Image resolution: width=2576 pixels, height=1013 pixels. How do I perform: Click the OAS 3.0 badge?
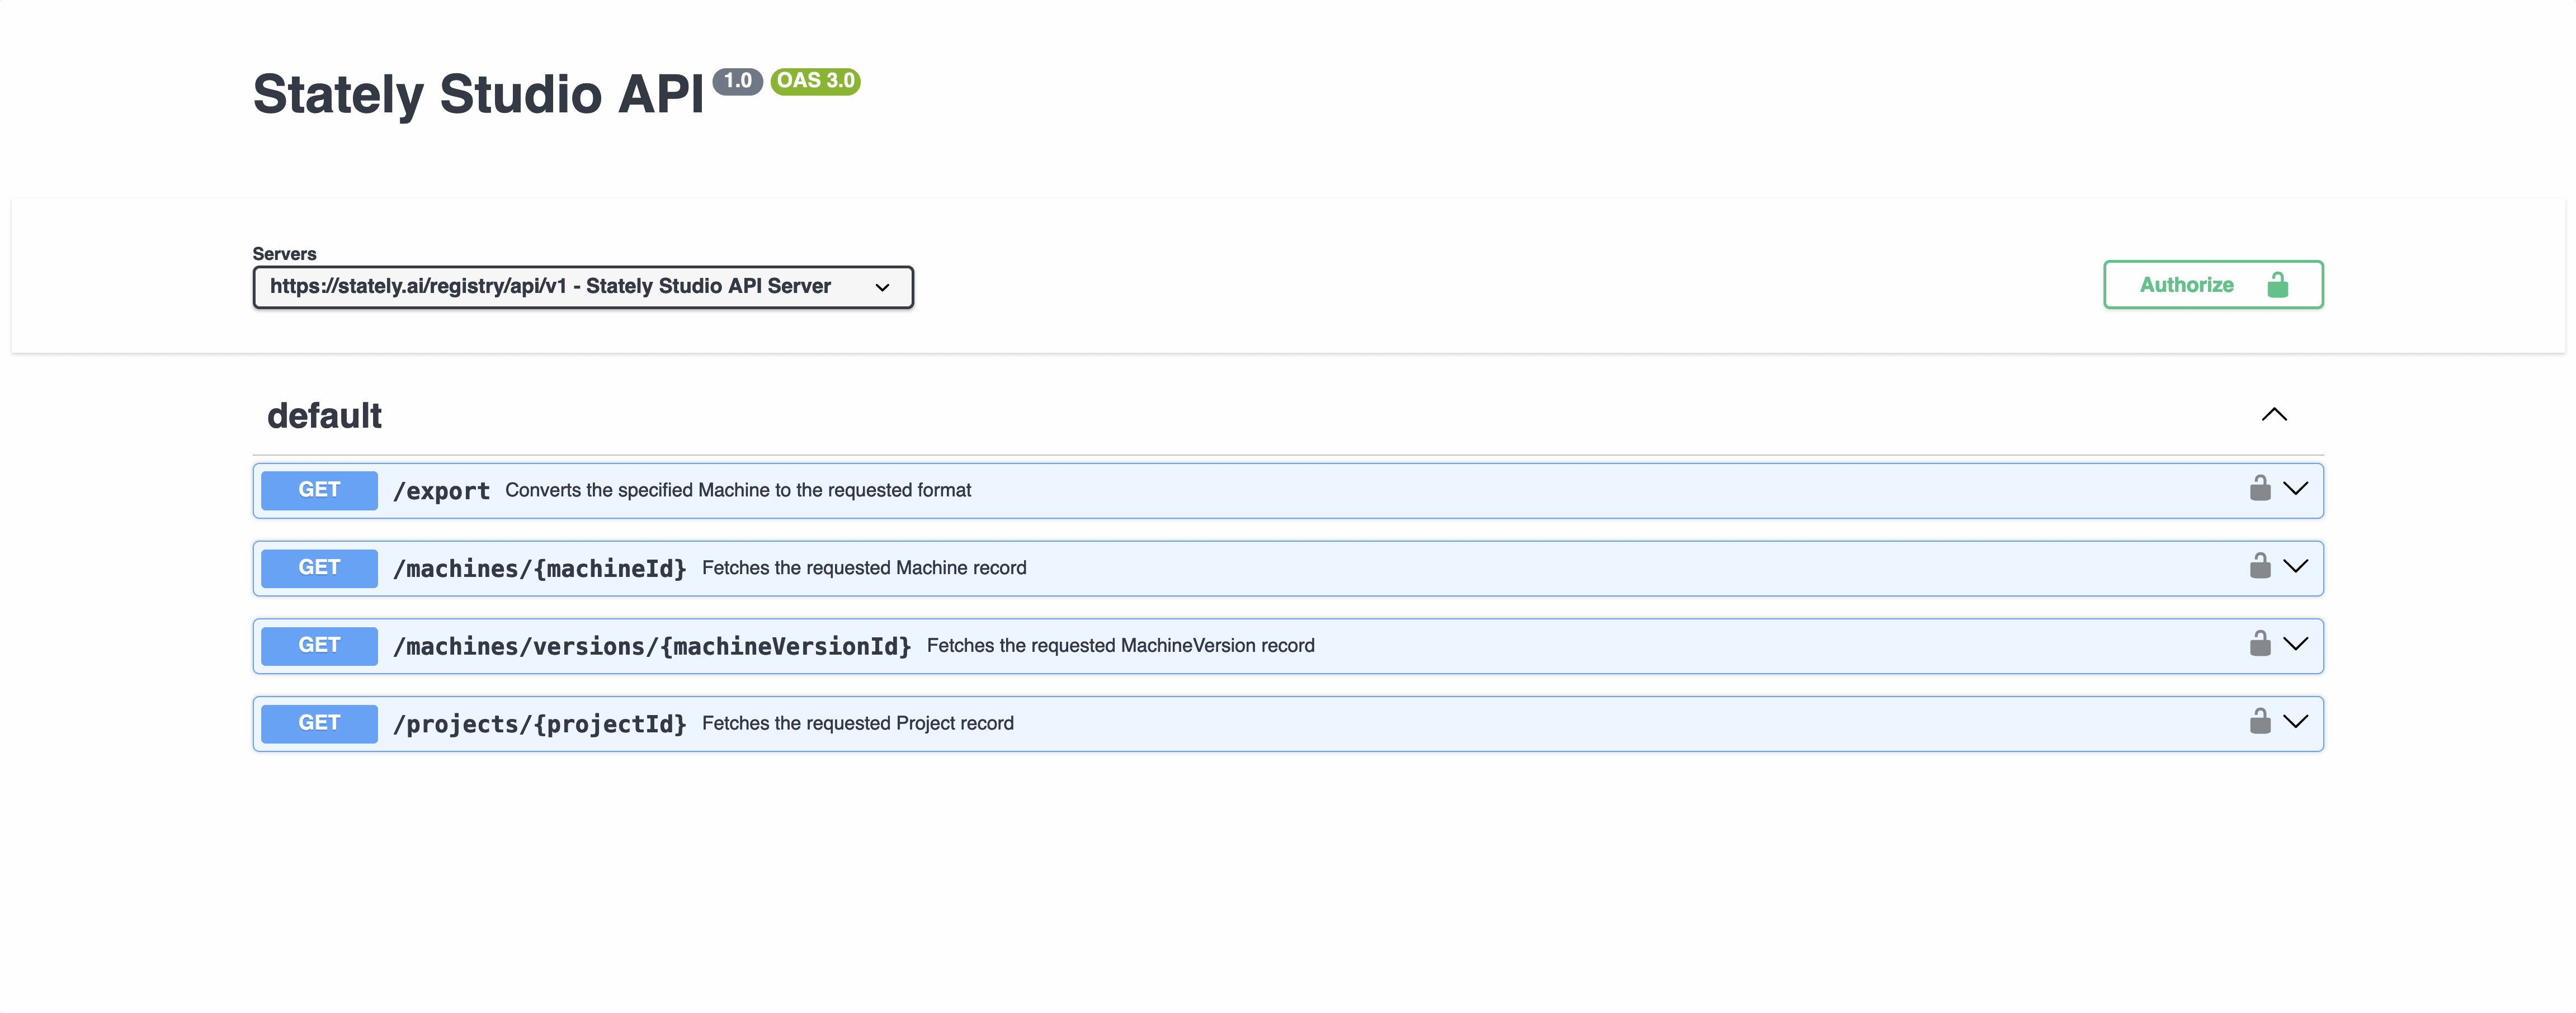click(815, 81)
